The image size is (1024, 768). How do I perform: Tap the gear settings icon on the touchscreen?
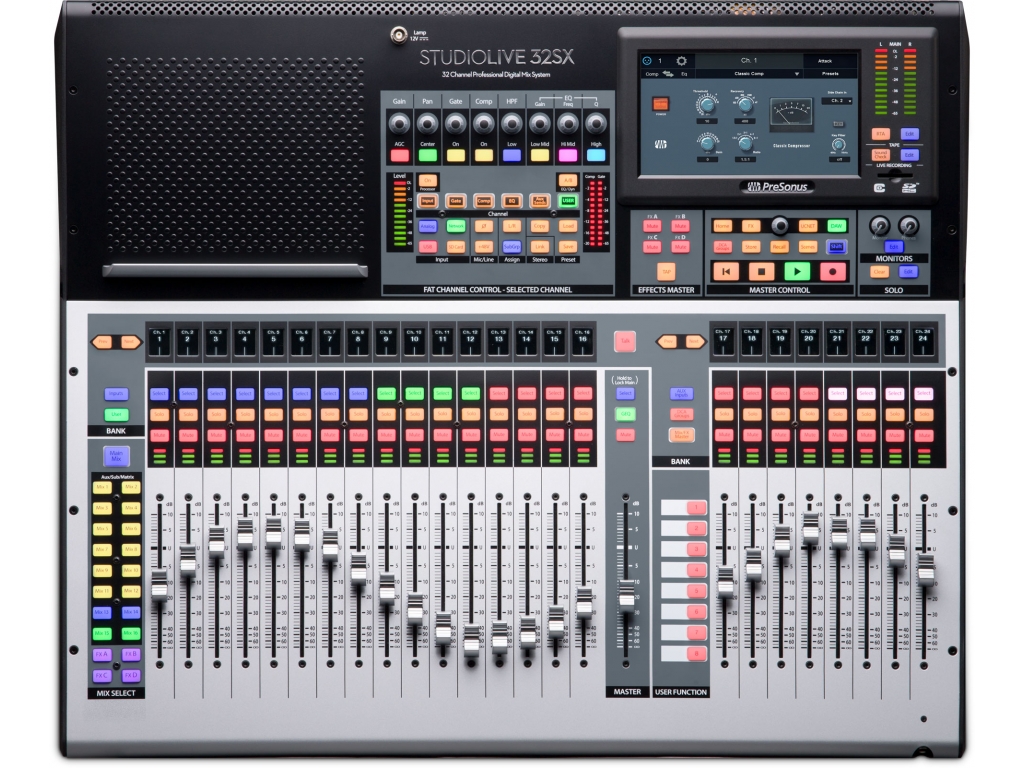coord(681,61)
